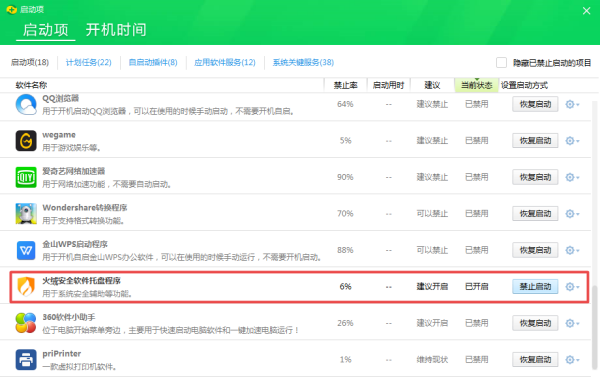Switch to the 启动项 main tab
Viewport: 600px width, 378px height.
(x=46, y=30)
